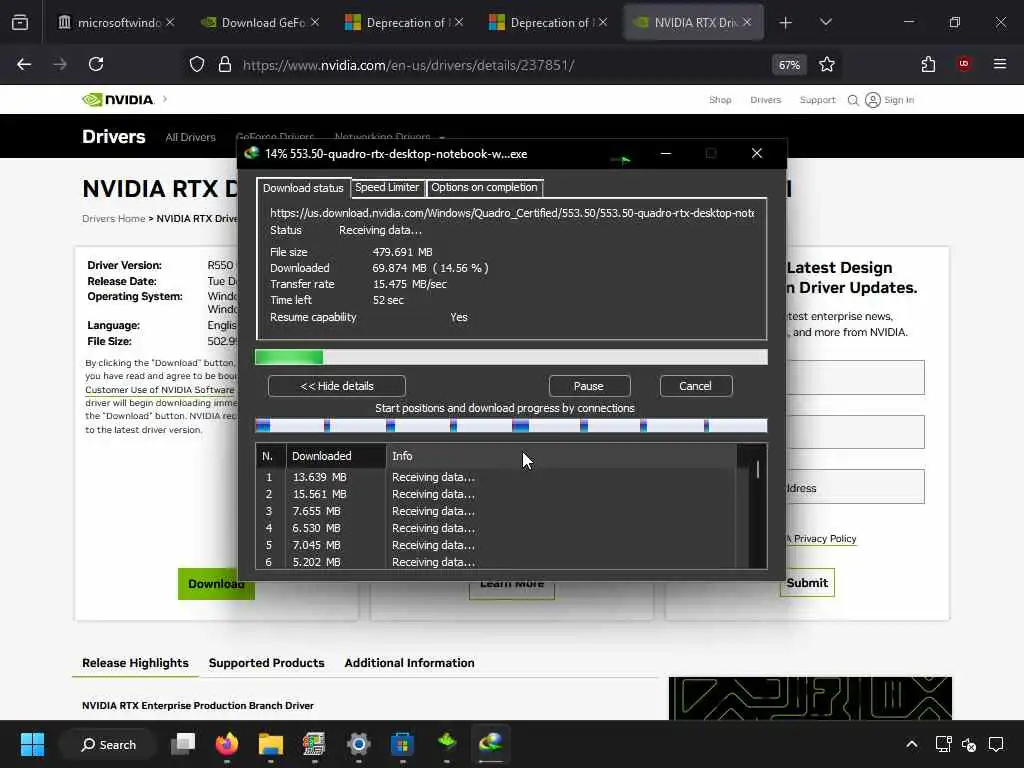The width and height of the screenshot is (1024, 768).
Task: Show hidden system tray icons
Action: point(912,744)
